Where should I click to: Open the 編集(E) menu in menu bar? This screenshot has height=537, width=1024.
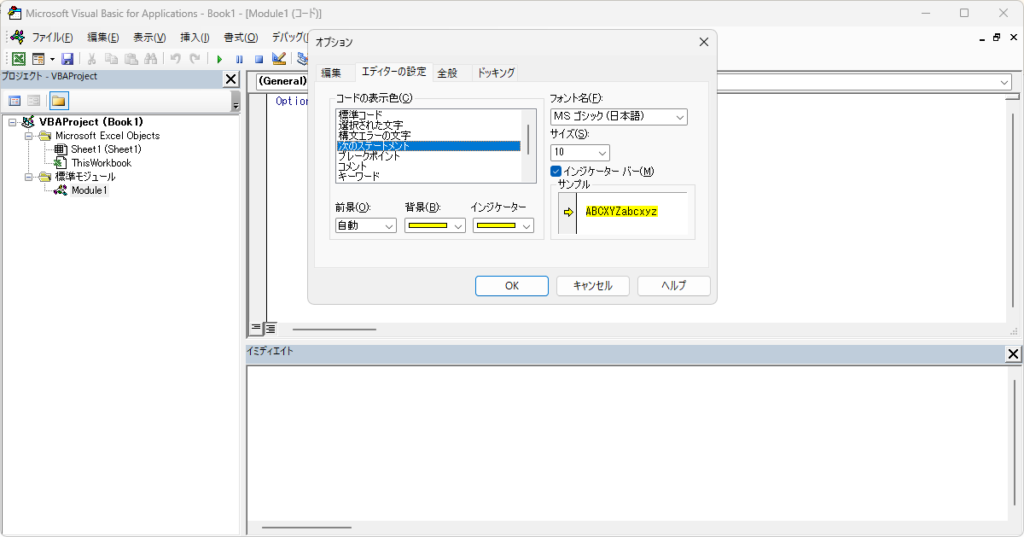[x=103, y=37]
